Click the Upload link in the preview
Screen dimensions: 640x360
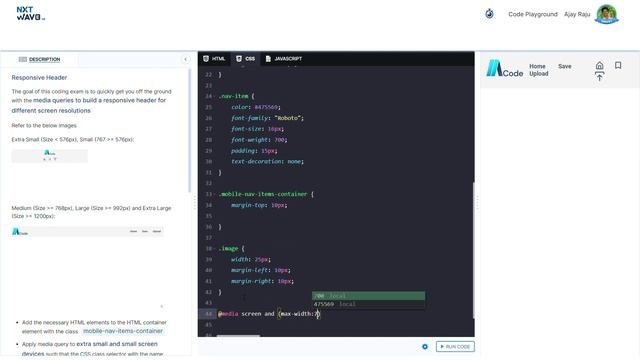(539, 74)
